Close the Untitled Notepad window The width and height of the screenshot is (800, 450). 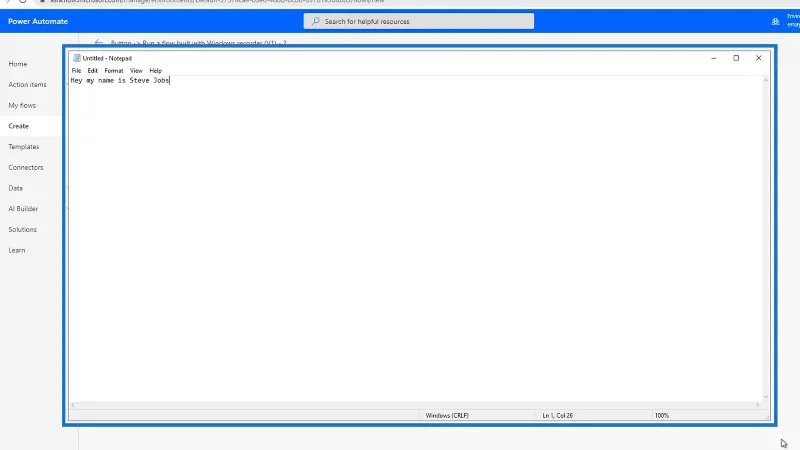[758, 58]
